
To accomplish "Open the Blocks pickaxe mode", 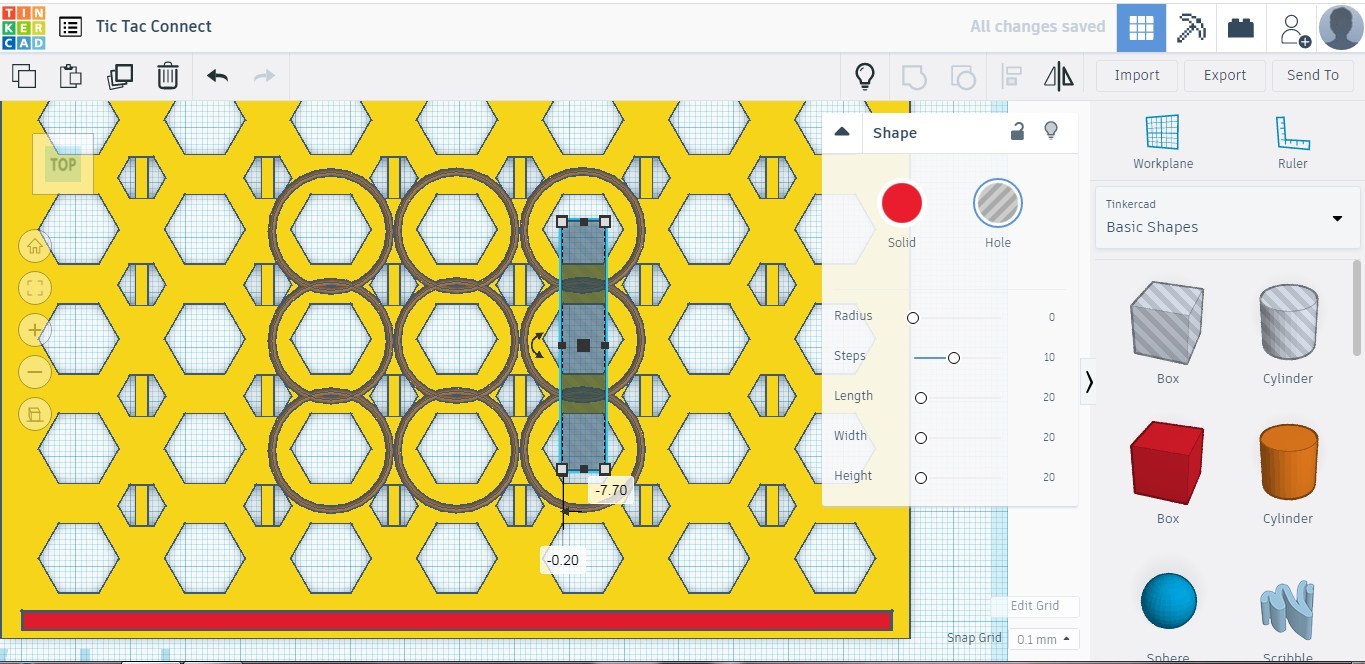I will tap(1191, 27).
